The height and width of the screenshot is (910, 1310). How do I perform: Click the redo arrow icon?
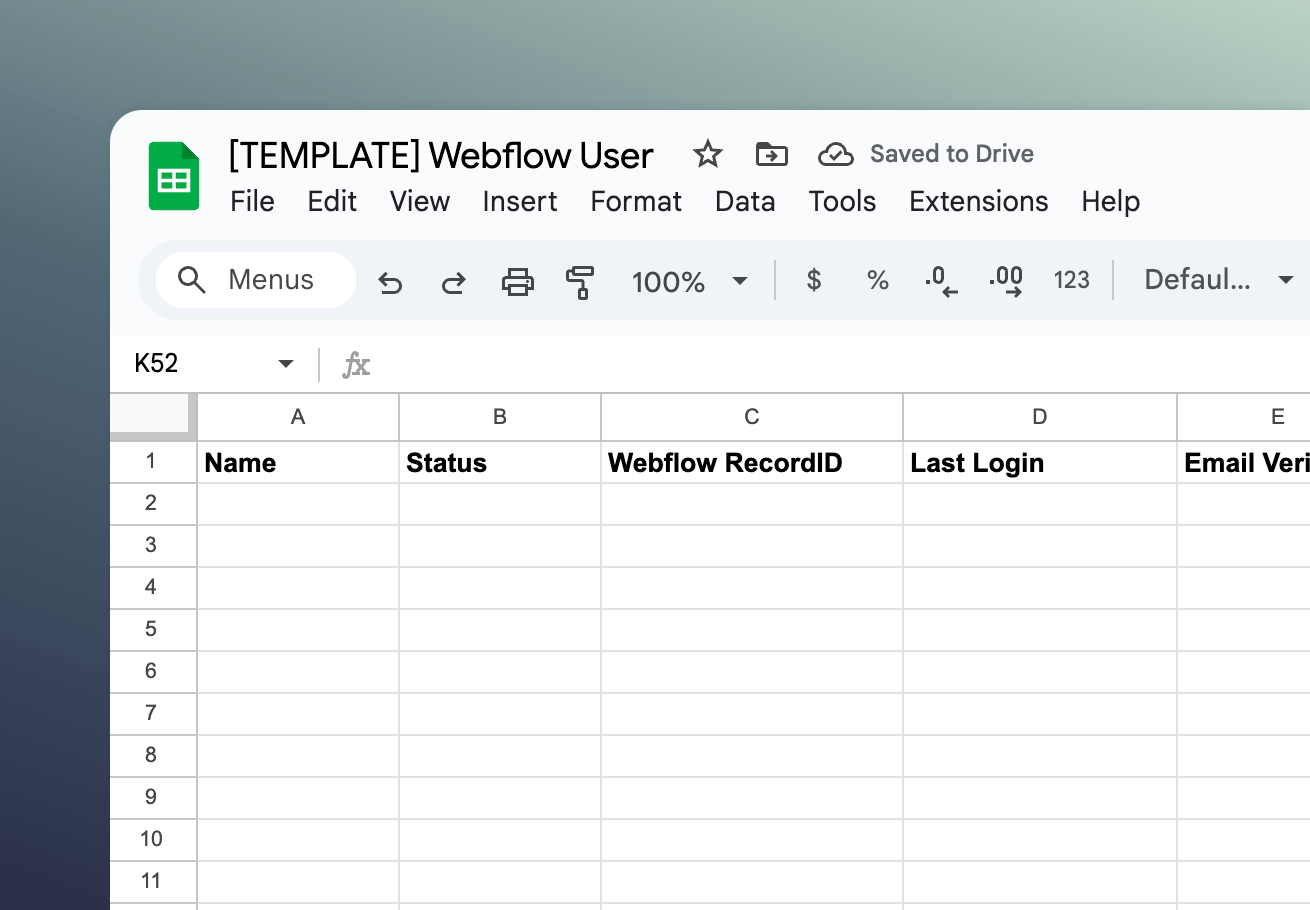tap(454, 282)
